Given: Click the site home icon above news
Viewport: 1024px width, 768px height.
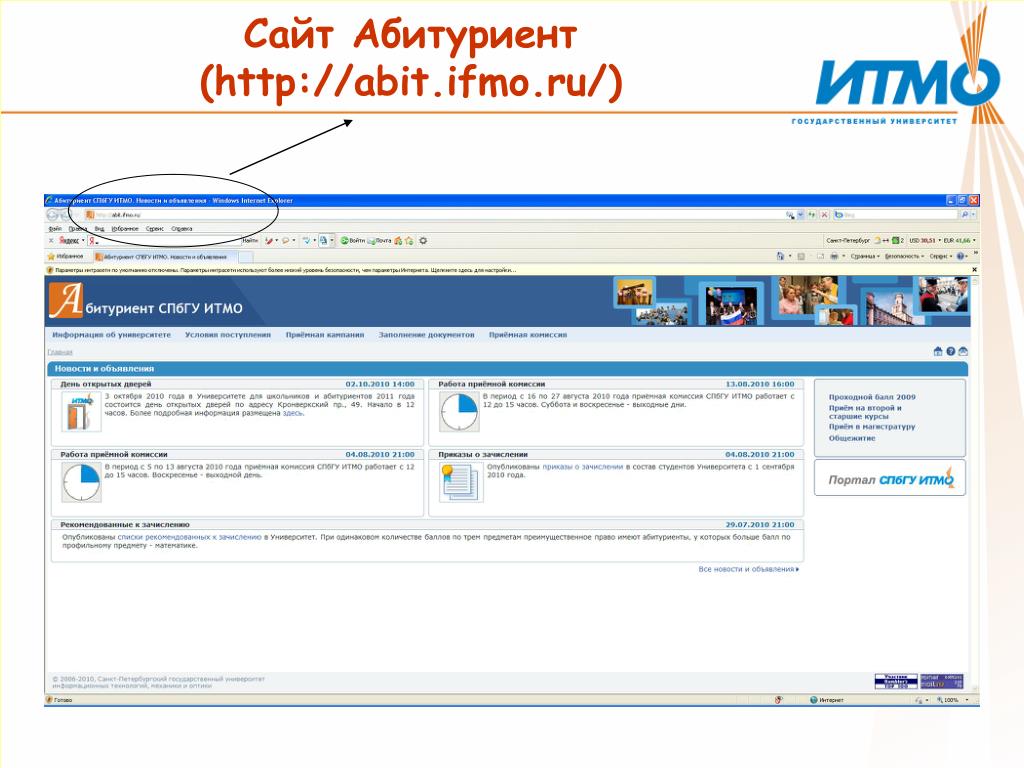Looking at the screenshot, I should coord(938,351).
